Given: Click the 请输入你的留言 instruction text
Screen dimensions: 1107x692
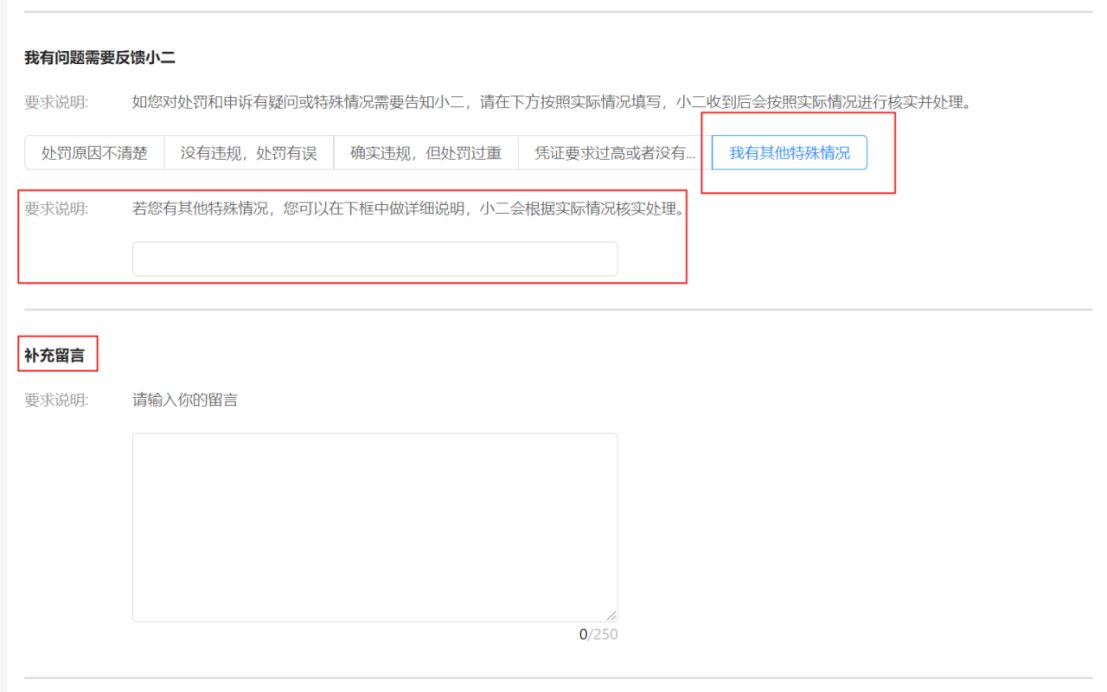Looking at the screenshot, I should 185,401.
